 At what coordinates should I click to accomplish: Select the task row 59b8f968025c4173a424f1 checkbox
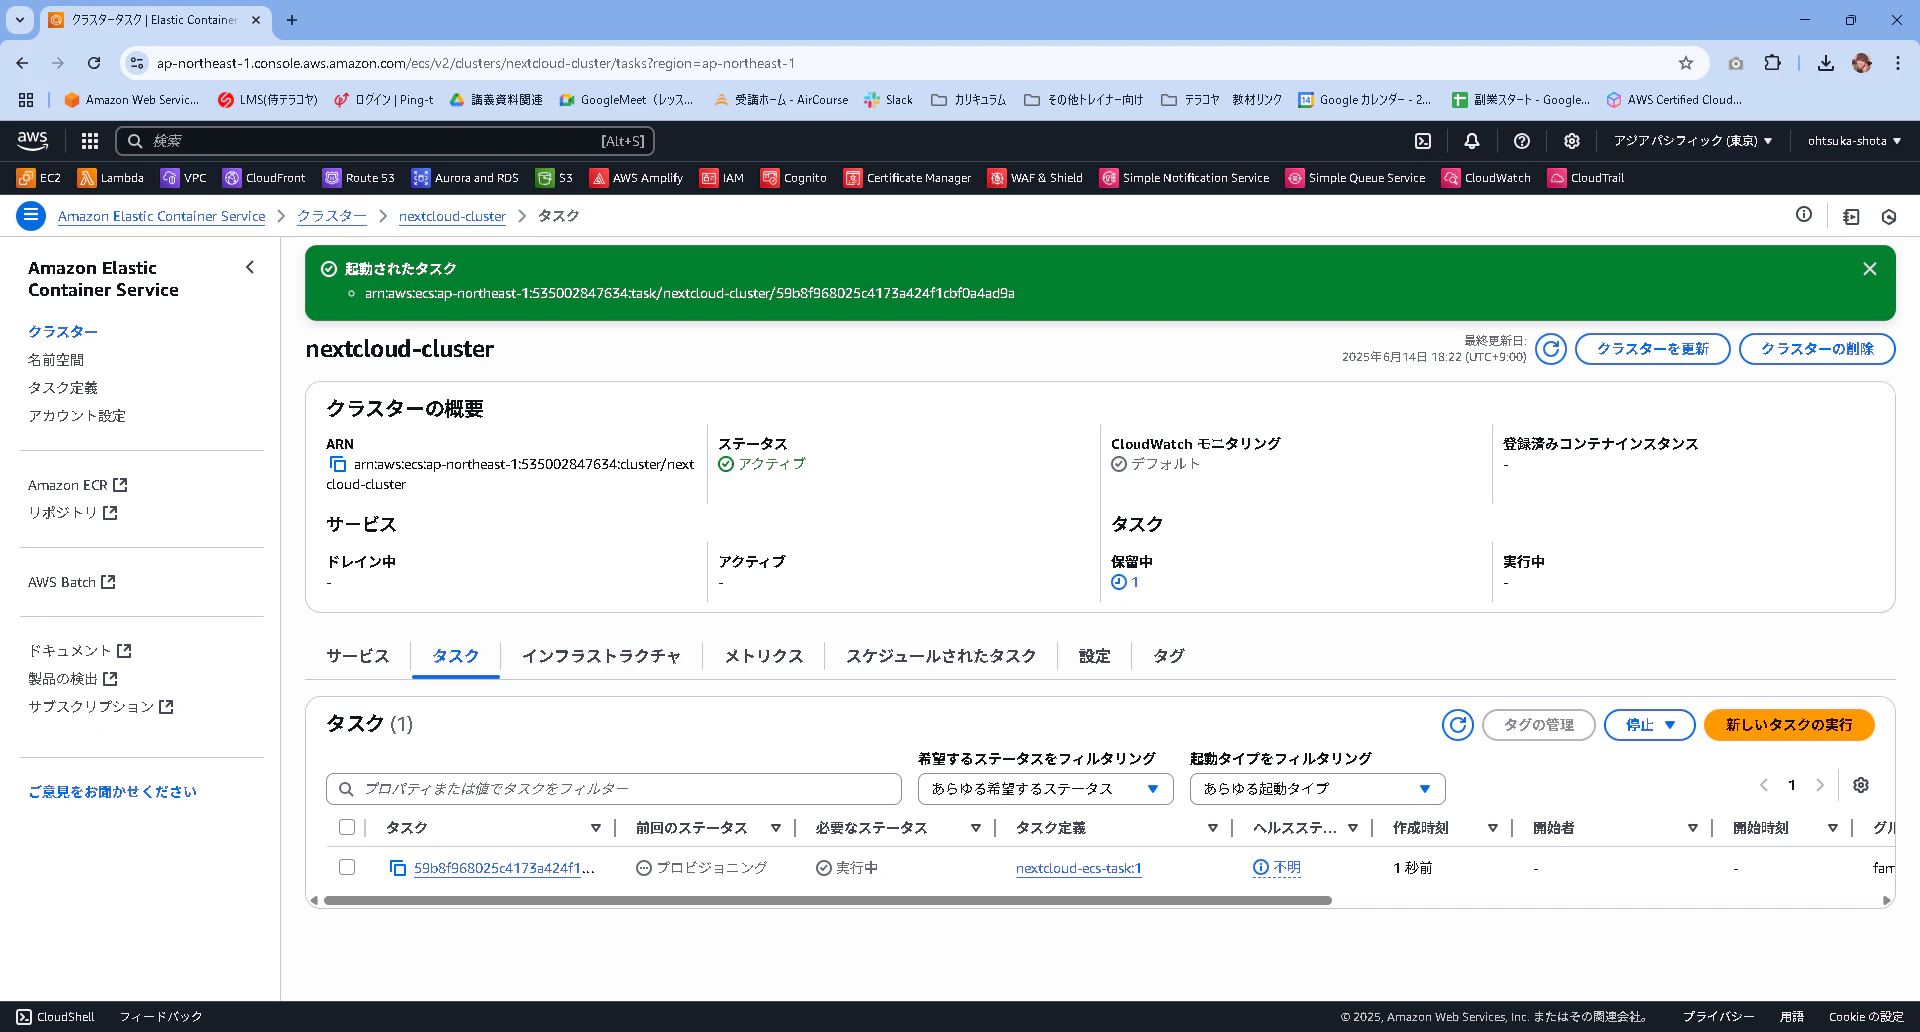coord(347,867)
